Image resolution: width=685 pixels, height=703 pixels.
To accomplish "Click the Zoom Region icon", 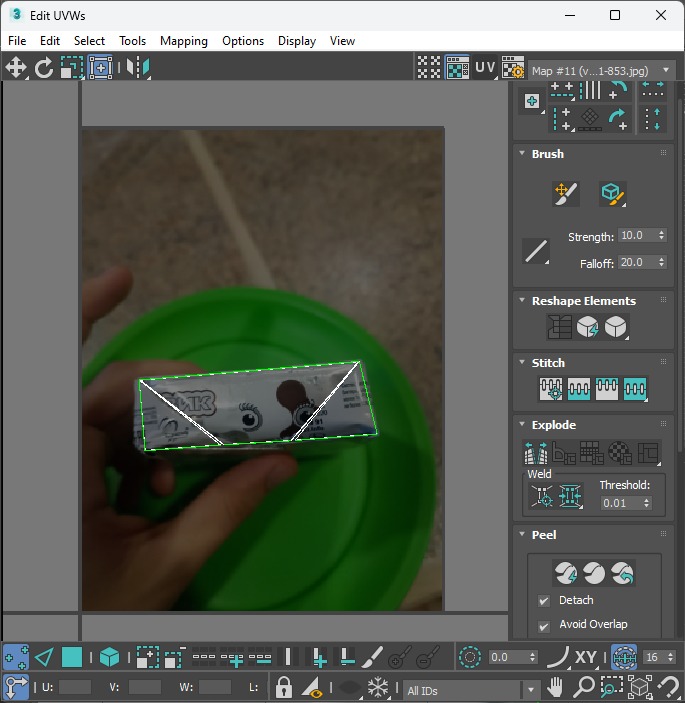I will coord(611,687).
